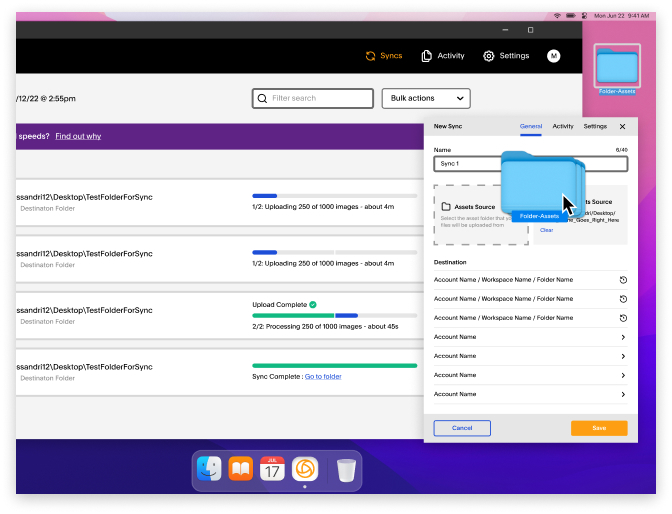The image size is (672, 514).
Task: Click the folder icon beside Assets Source
Action: [x=446, y=207]
